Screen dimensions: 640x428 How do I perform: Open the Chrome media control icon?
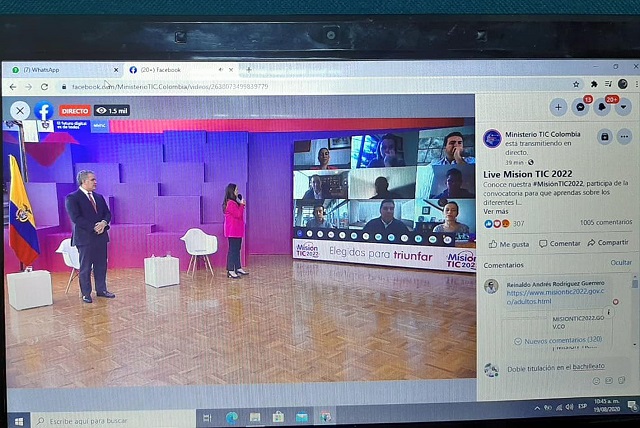(608, 84)
